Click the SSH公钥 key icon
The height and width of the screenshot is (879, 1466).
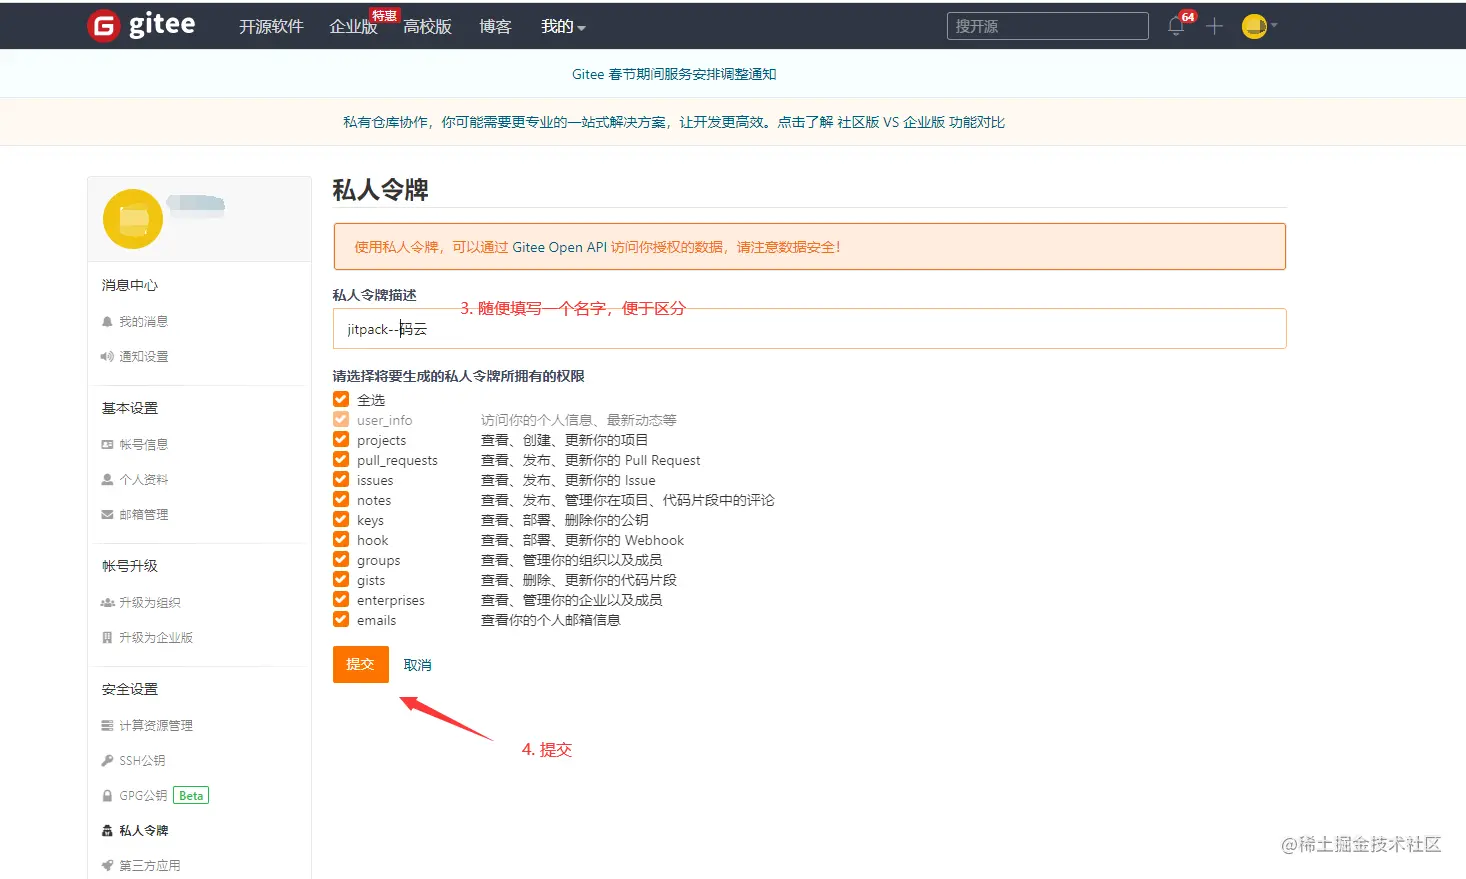107,761
